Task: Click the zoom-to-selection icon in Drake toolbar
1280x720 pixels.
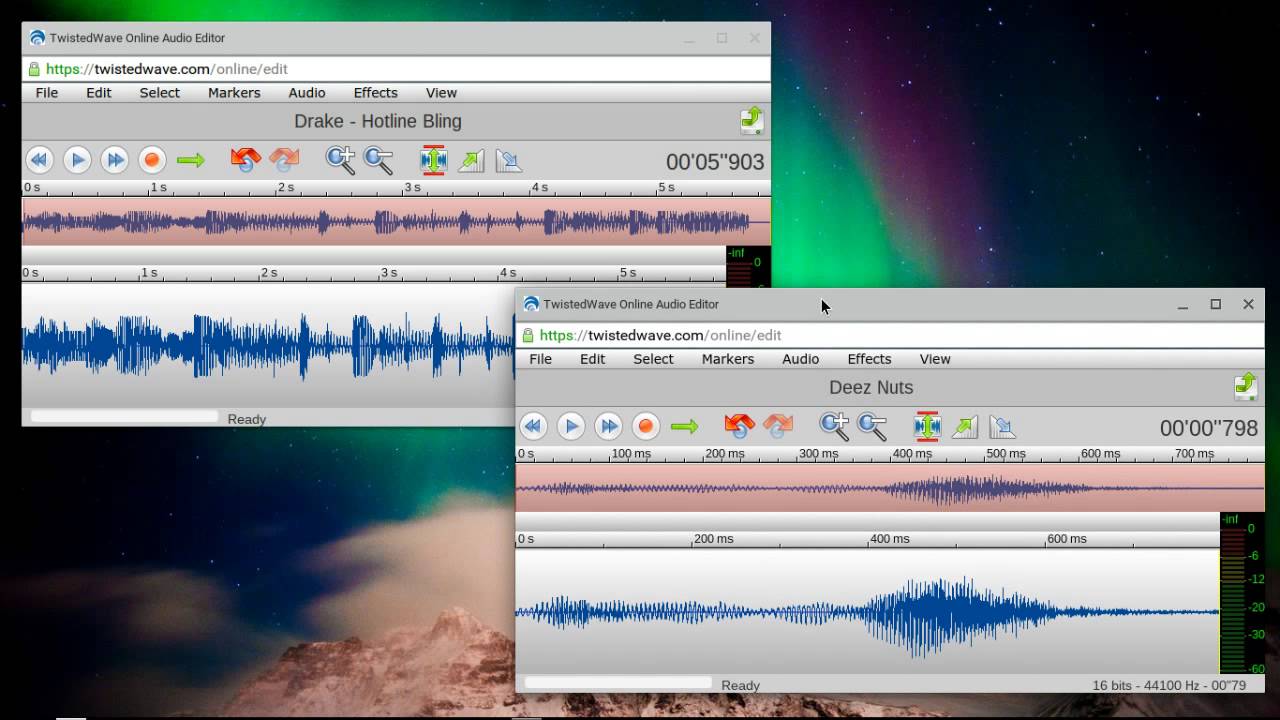Action: pos(433,160)
